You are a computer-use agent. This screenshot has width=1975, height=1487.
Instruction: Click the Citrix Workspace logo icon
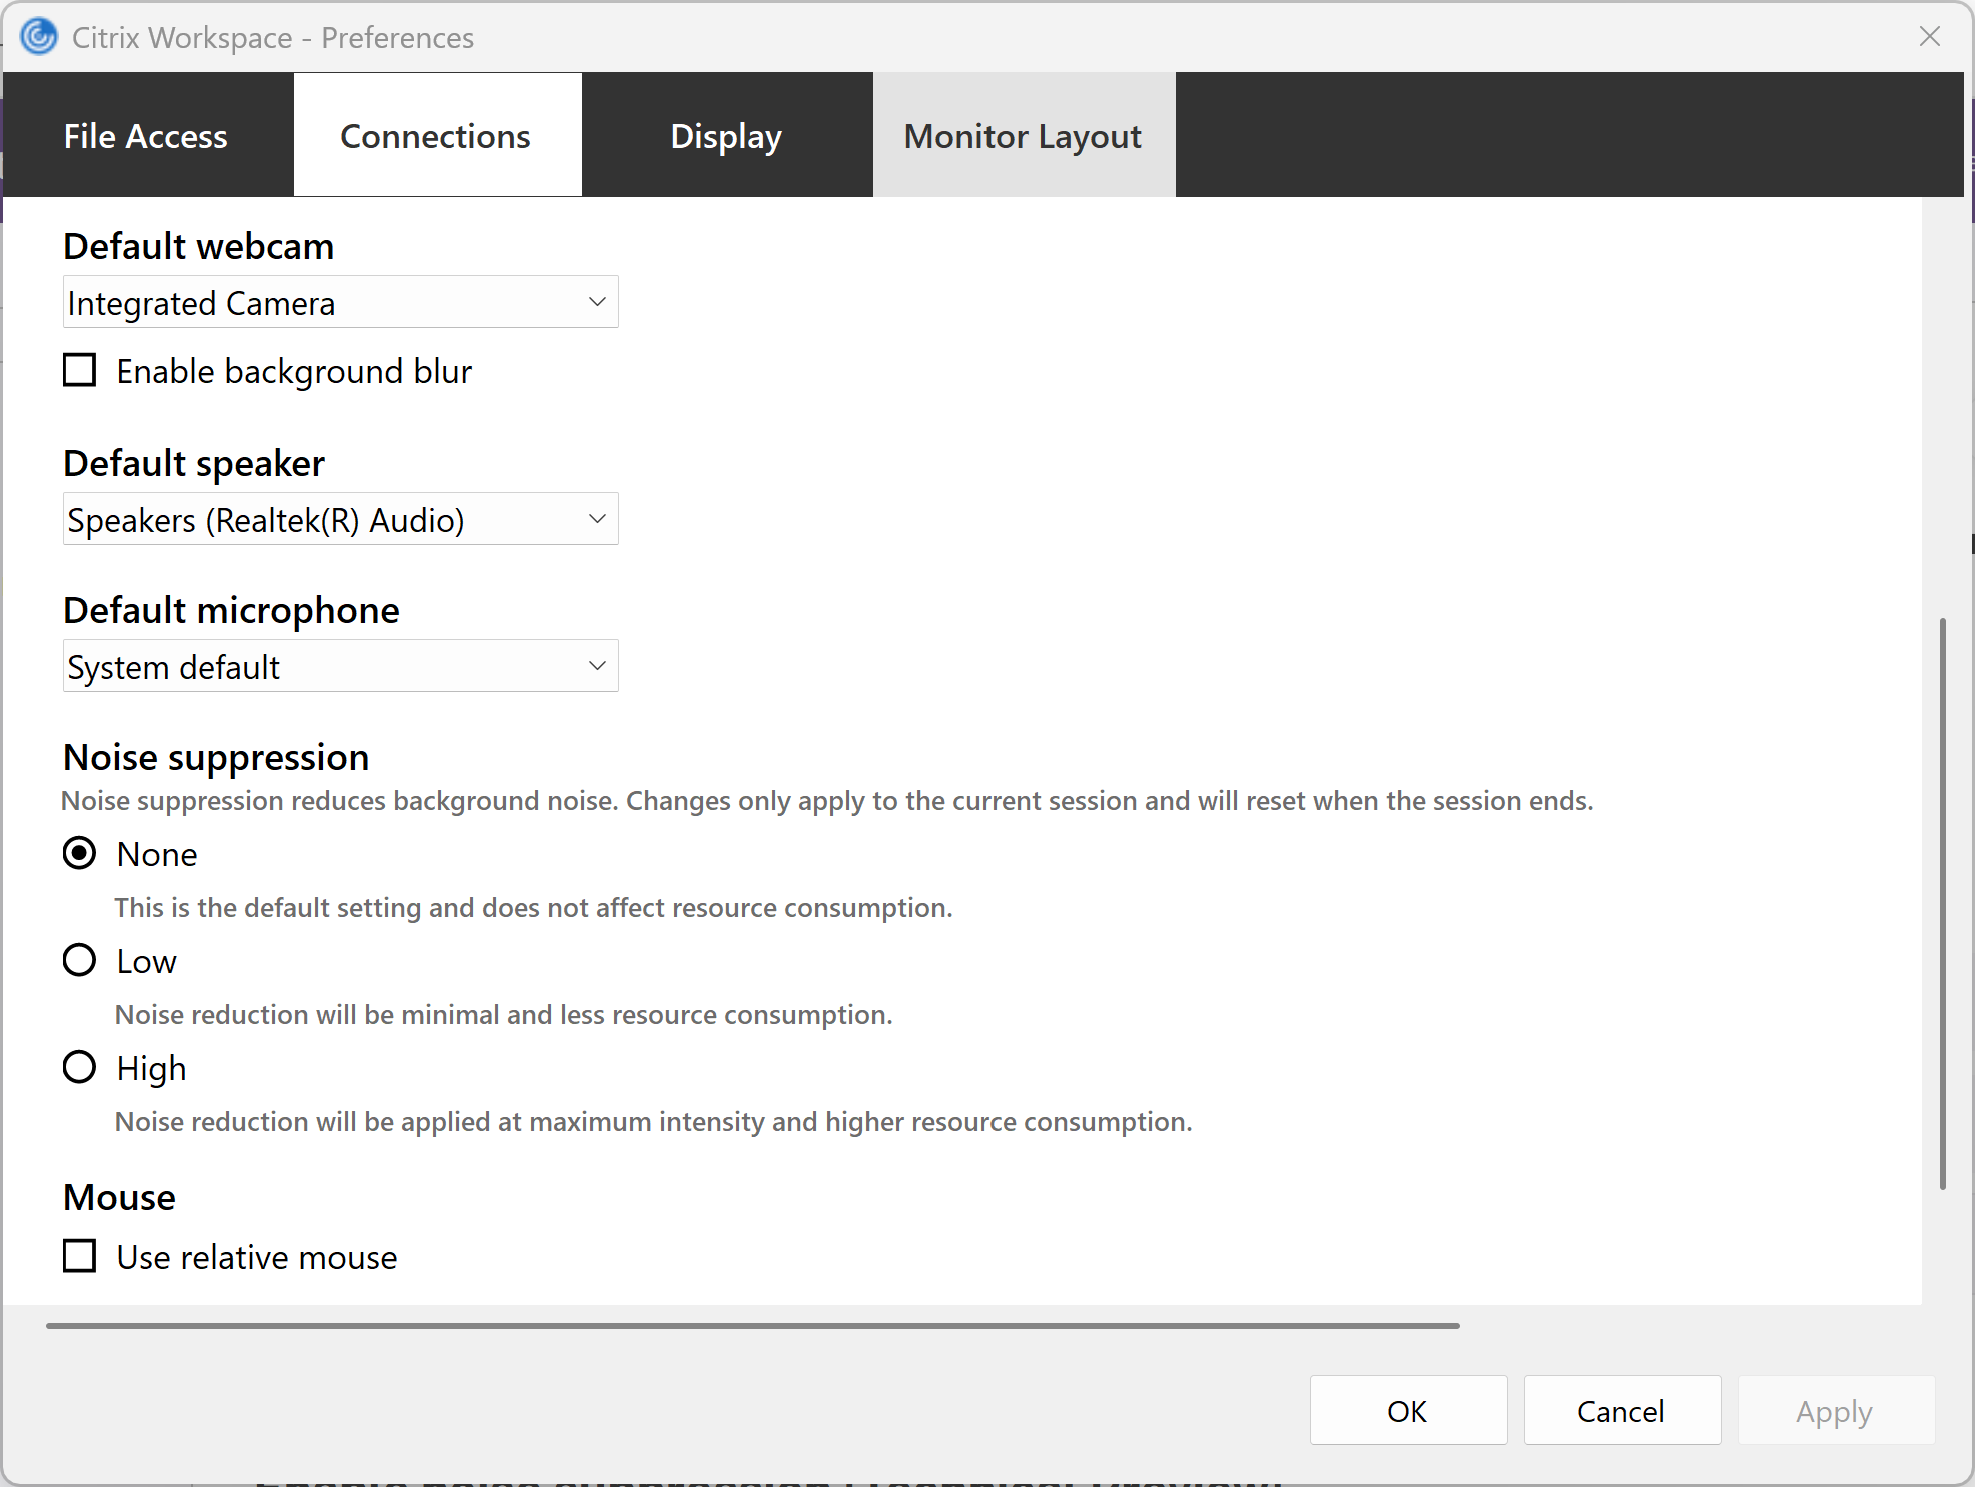[x=39, y=37]
